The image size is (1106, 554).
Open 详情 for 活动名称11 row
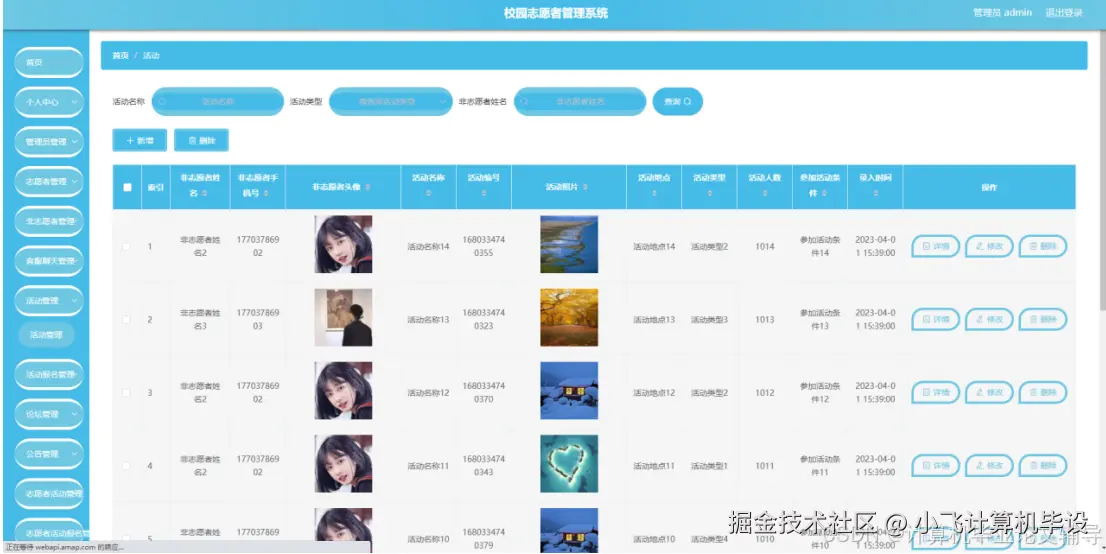tap(936, 466)
